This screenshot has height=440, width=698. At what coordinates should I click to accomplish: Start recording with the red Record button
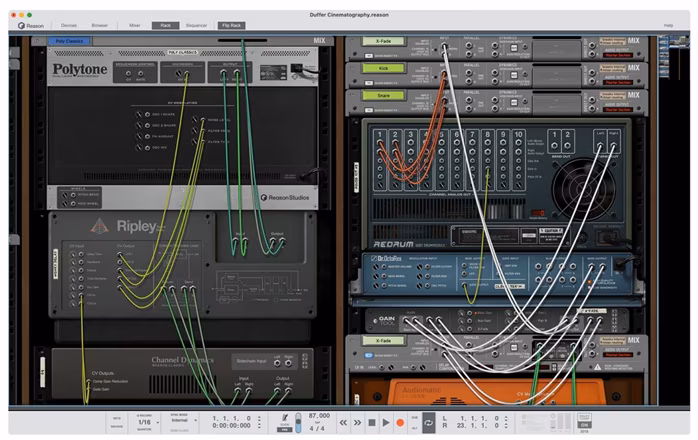click(x=400, y=423)
